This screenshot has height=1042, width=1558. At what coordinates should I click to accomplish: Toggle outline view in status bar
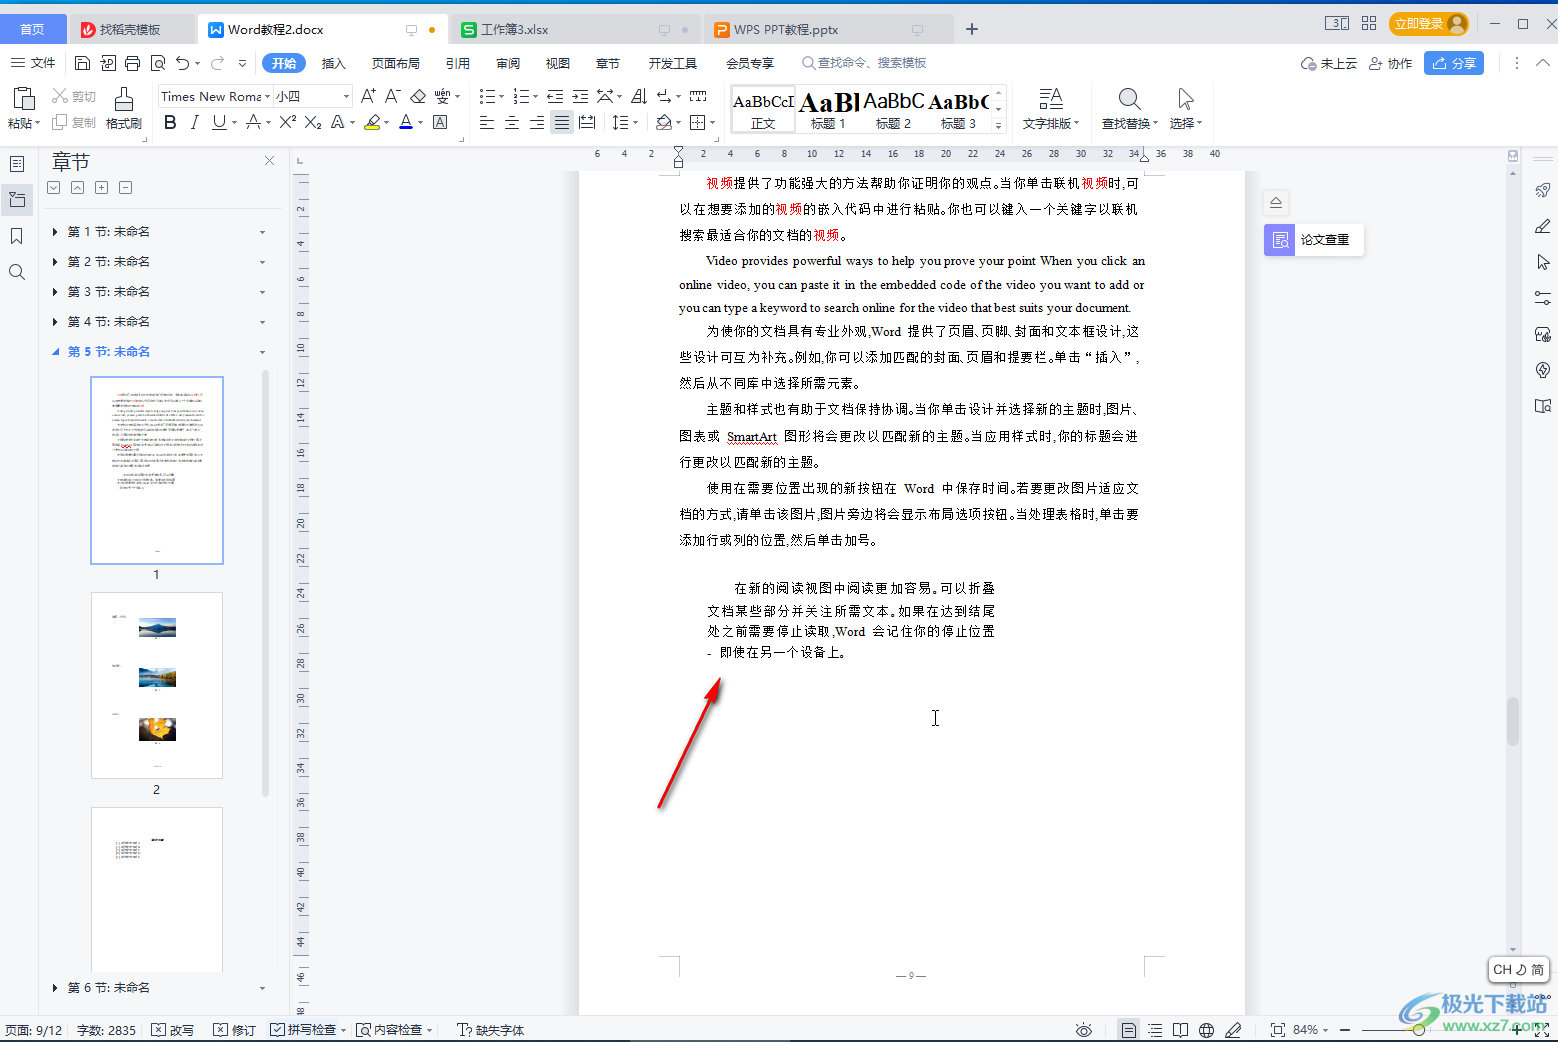point(1156,1030)
